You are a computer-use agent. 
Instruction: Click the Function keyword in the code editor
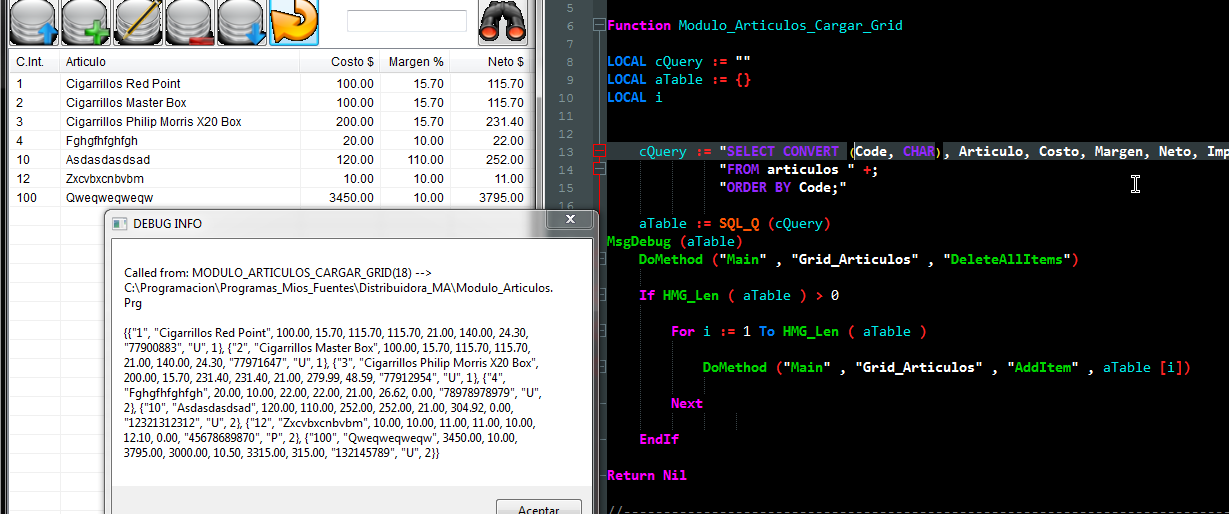[638, 25]
